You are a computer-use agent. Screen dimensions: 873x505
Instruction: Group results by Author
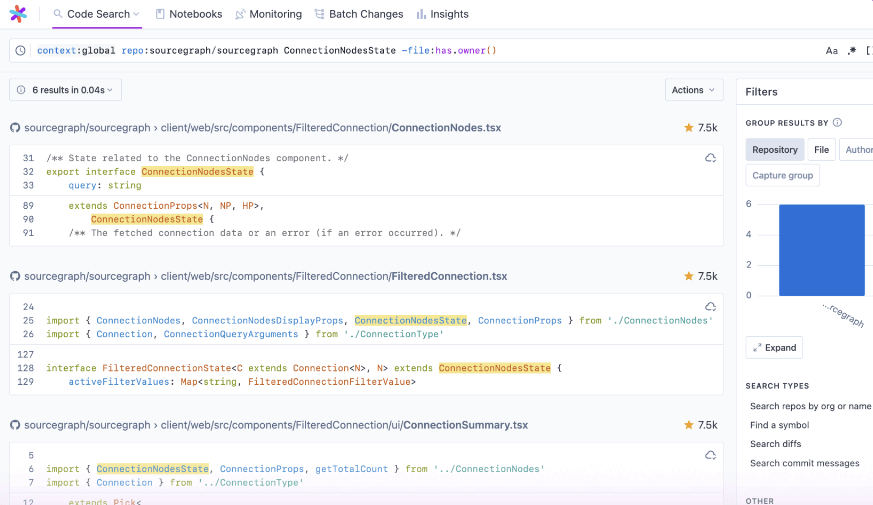pyautogui.click(x=857, y=149)
